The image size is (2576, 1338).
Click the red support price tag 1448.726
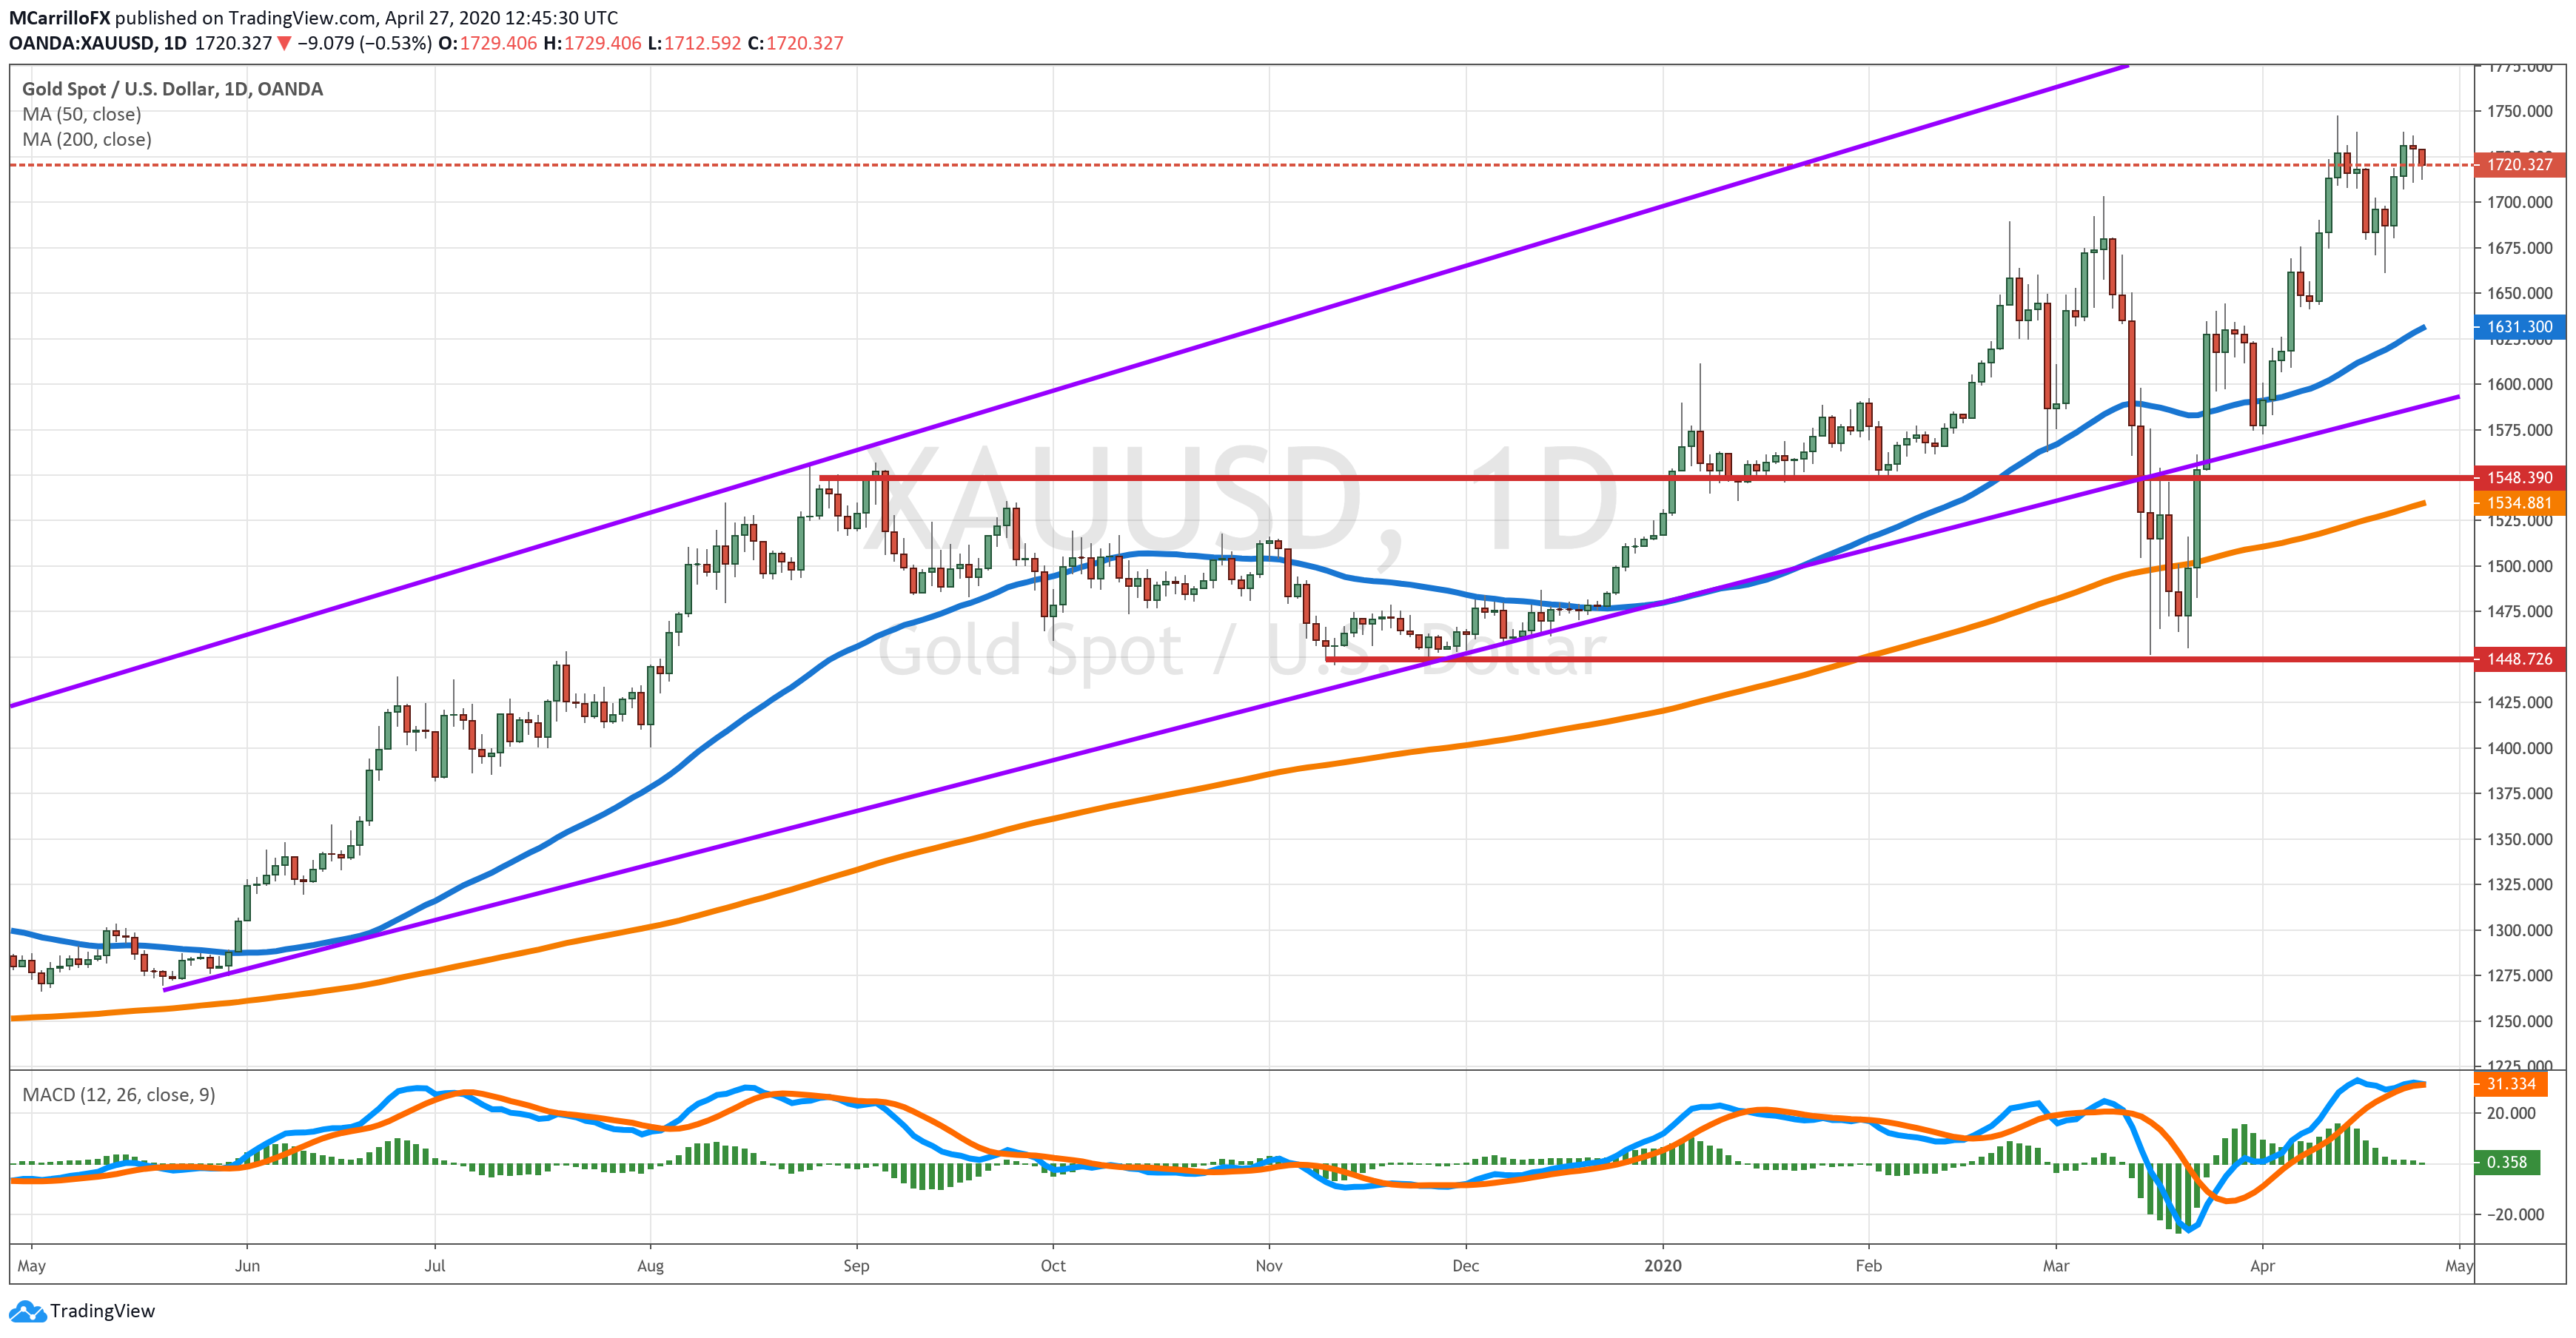[2518, 659]
